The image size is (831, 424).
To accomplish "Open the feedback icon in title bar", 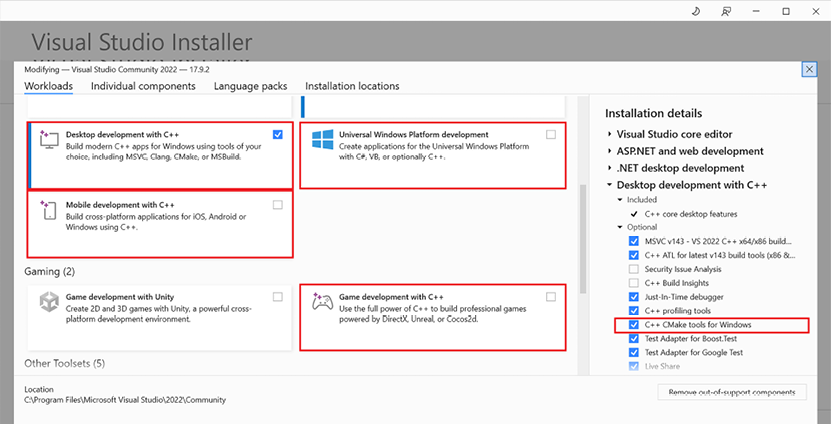I will coord(726,11).
